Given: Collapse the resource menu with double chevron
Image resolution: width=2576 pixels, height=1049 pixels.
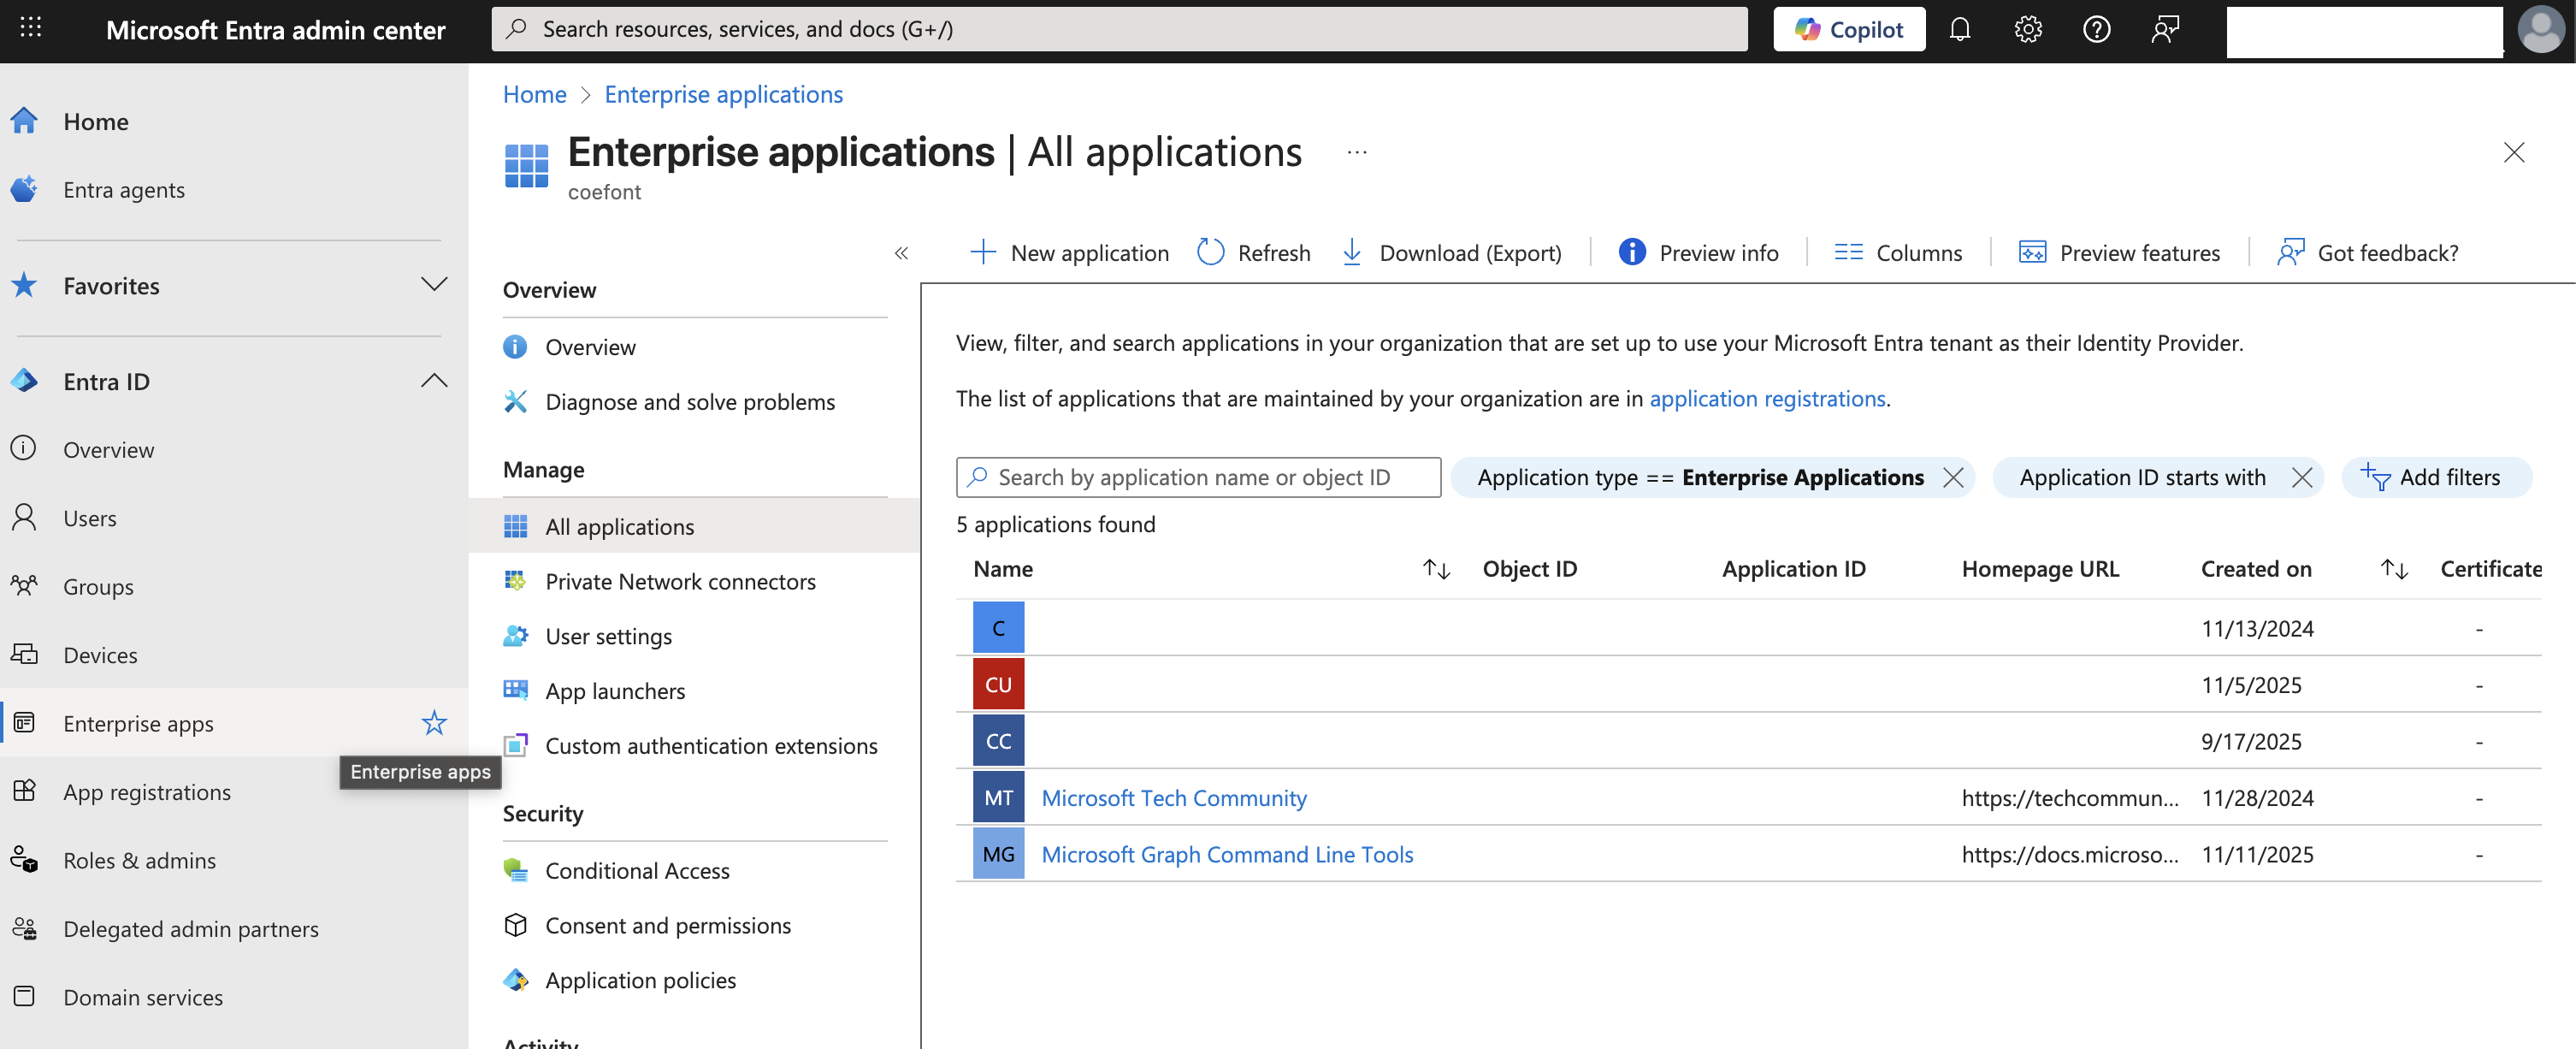Looking at the screenshot, I should pos(901,253).
